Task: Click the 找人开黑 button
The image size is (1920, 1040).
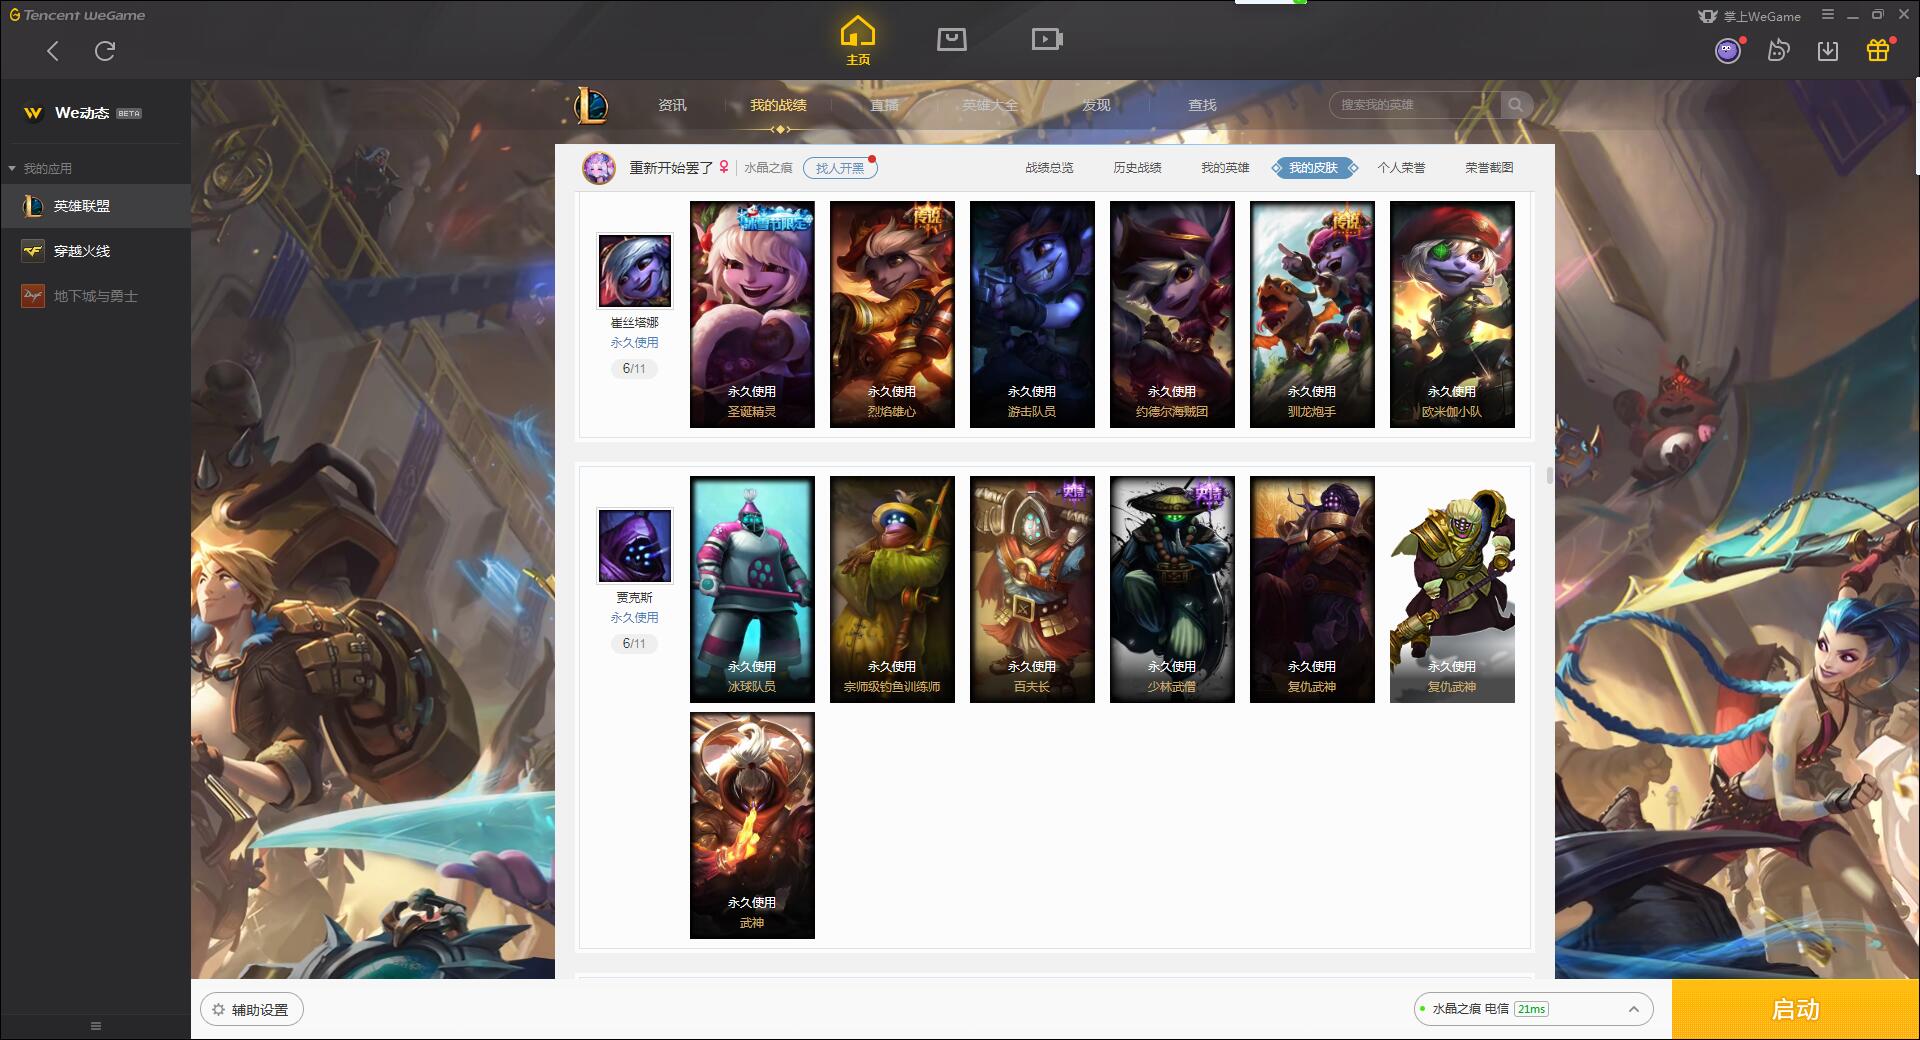Action: (840, 168)
